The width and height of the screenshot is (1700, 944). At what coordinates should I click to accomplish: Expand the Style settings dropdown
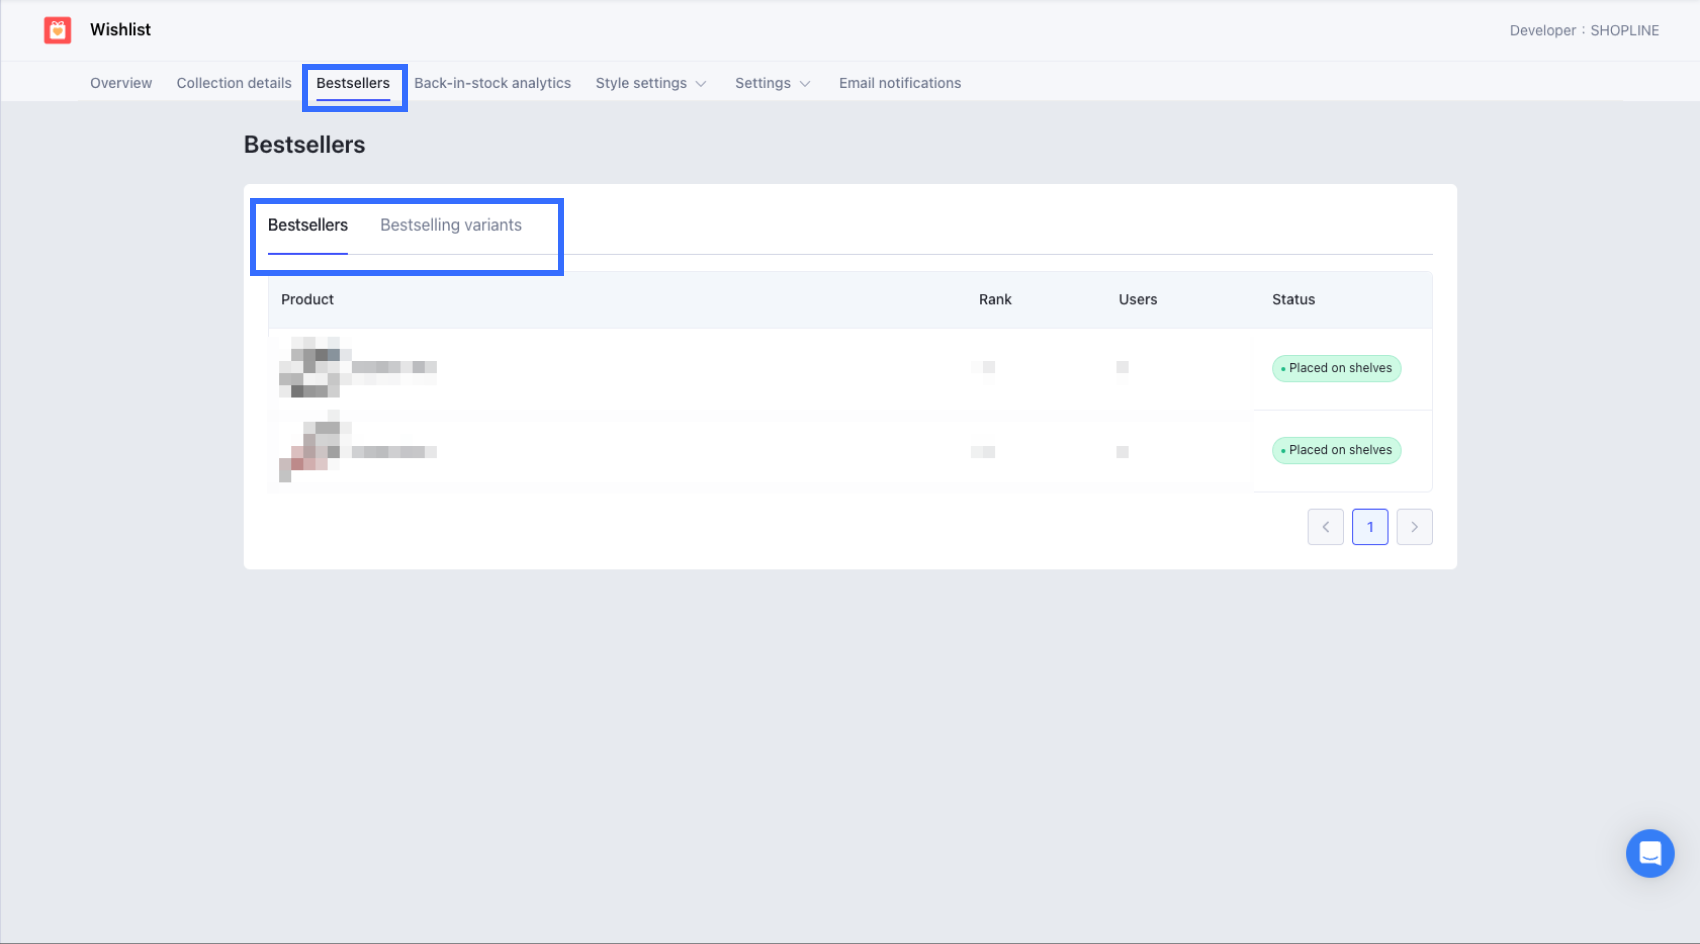coord(651,83)
